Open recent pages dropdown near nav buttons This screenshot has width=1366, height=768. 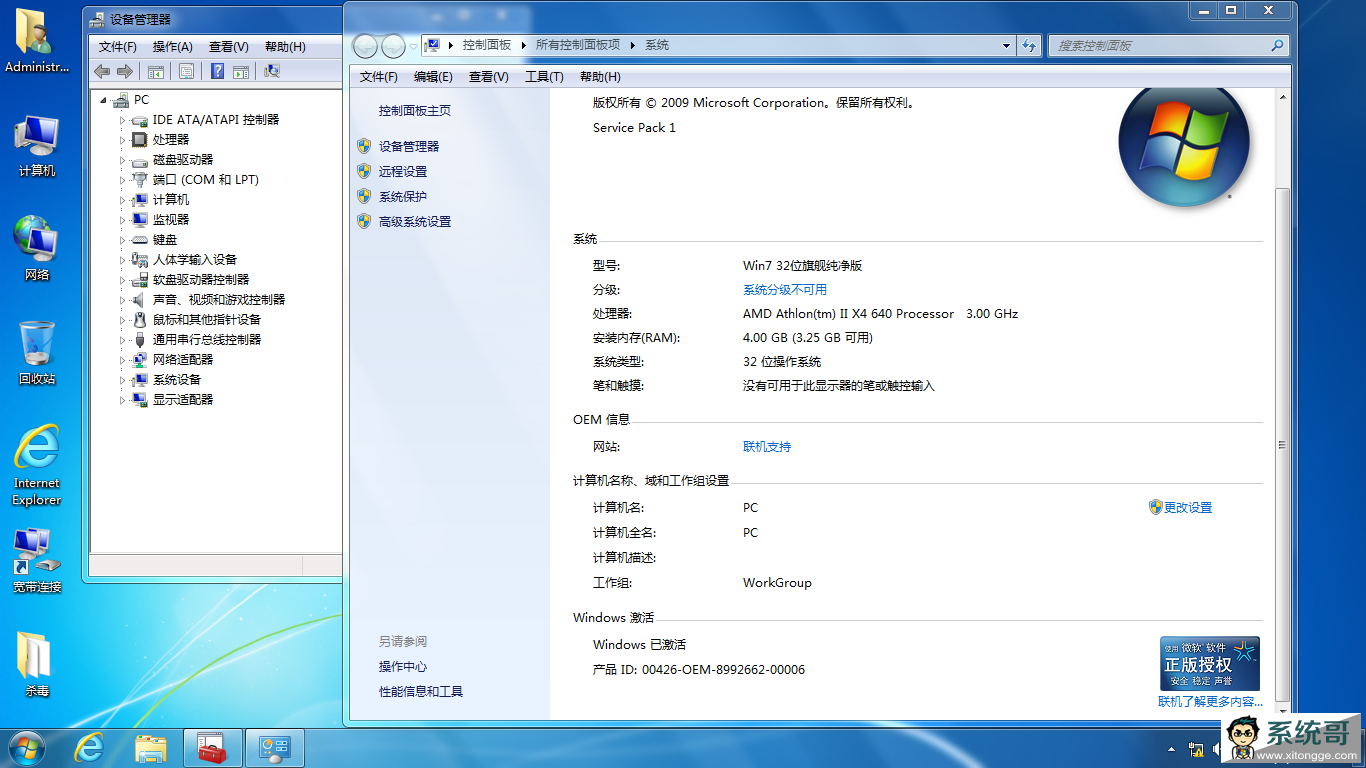413,46
